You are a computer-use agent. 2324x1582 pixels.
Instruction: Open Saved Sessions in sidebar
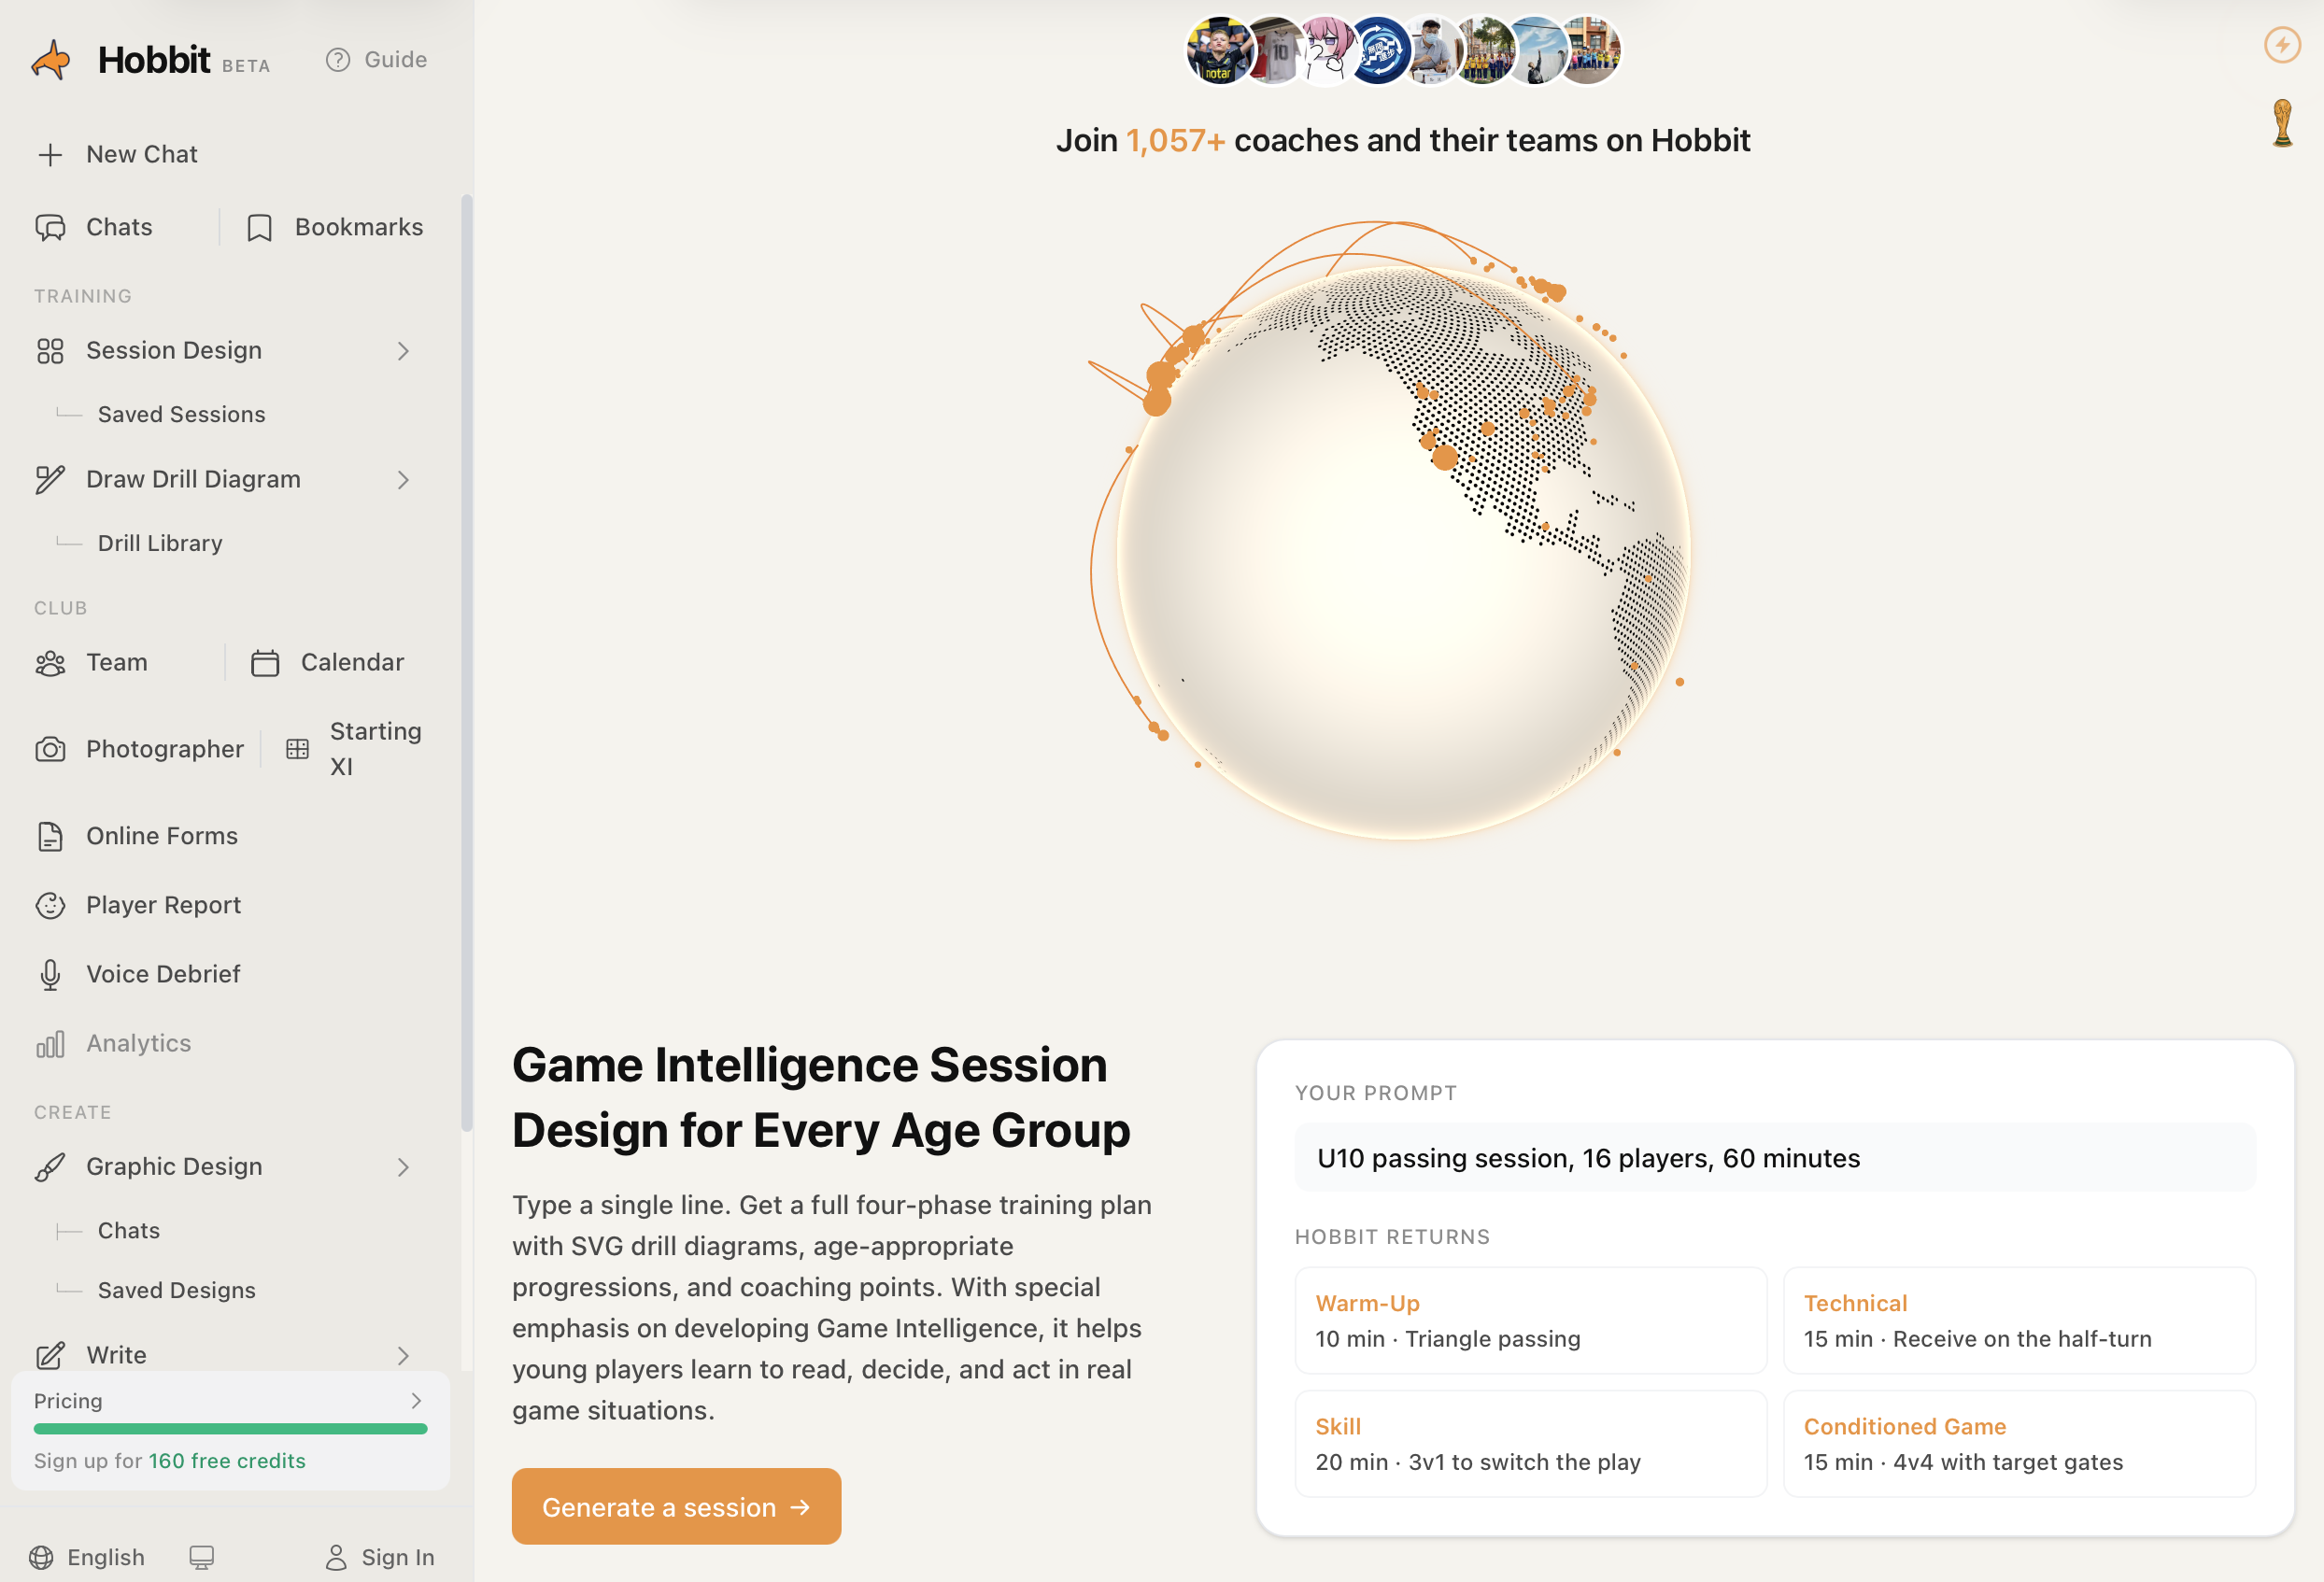point(181,414)
